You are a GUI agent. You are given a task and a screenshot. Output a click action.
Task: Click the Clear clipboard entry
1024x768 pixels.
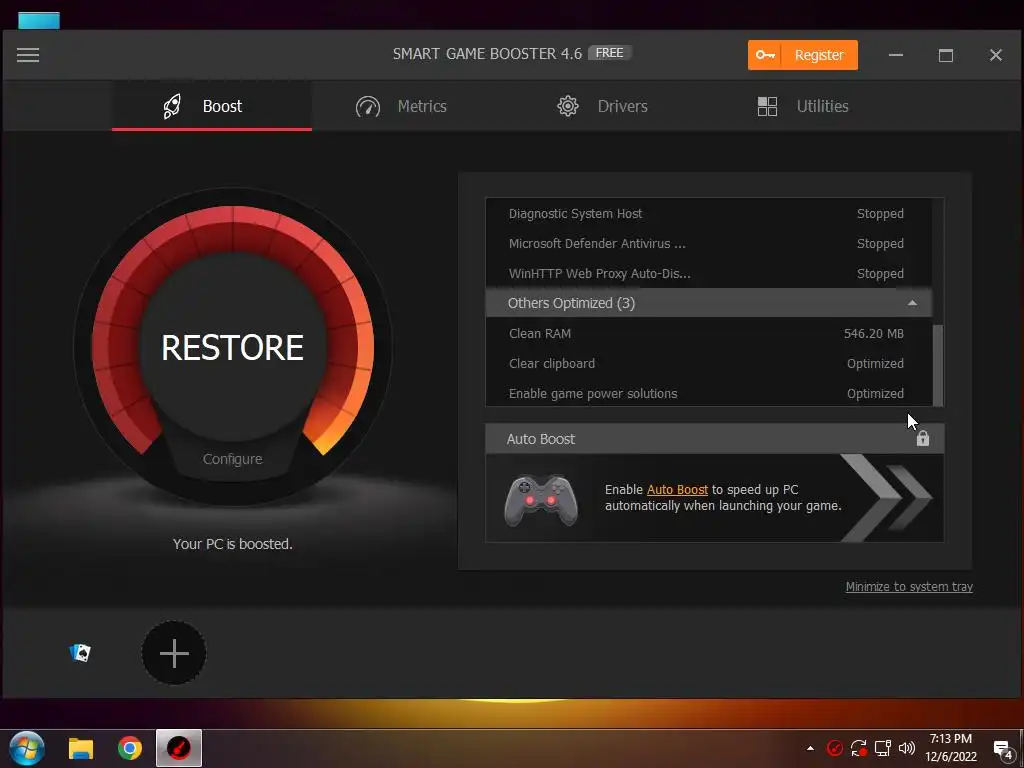709,364
